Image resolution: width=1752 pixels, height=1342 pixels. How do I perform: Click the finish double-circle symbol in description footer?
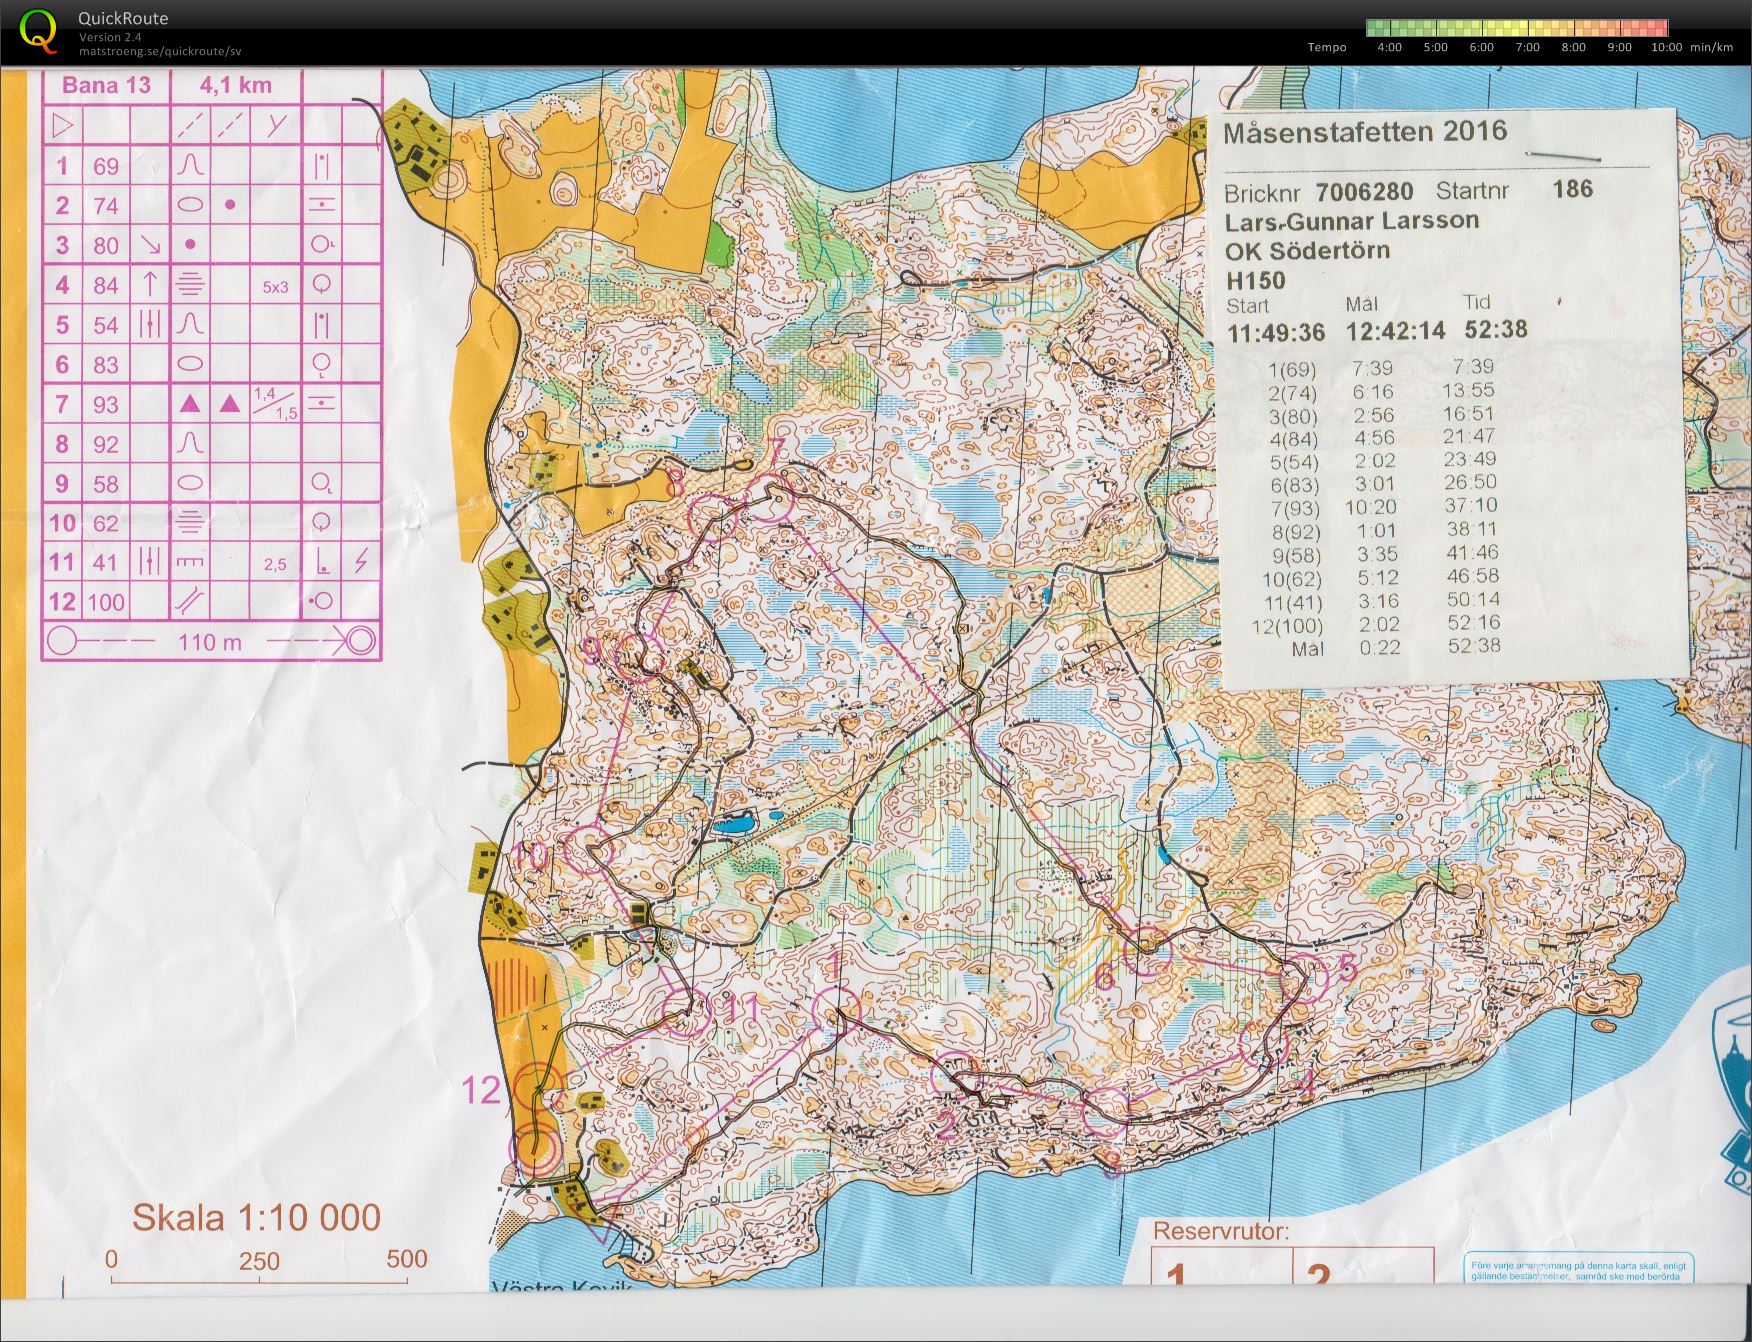(x=360, y=641)
